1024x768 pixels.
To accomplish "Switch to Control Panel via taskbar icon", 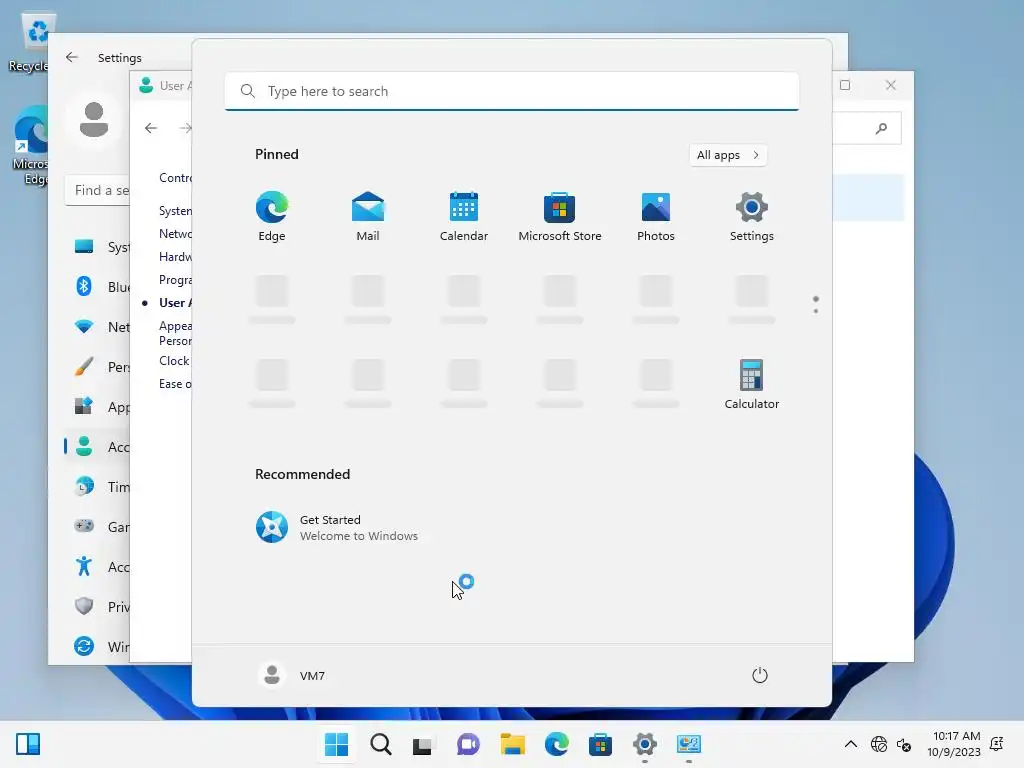I will [688, 744].
